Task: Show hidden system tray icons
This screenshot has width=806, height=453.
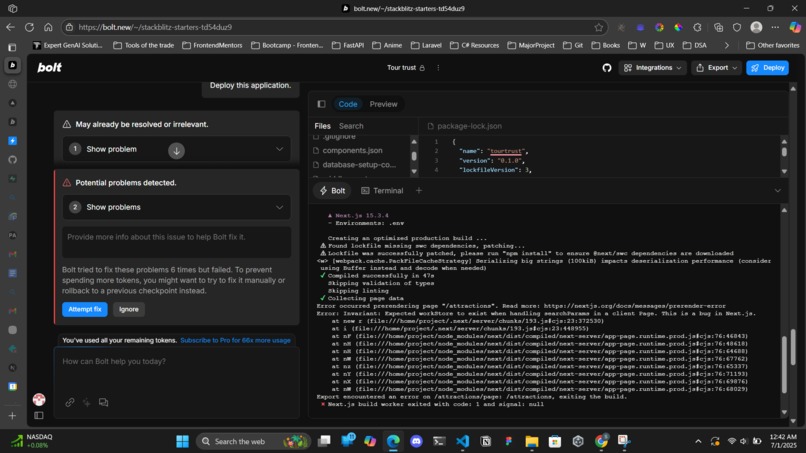Action: point(698,441)
